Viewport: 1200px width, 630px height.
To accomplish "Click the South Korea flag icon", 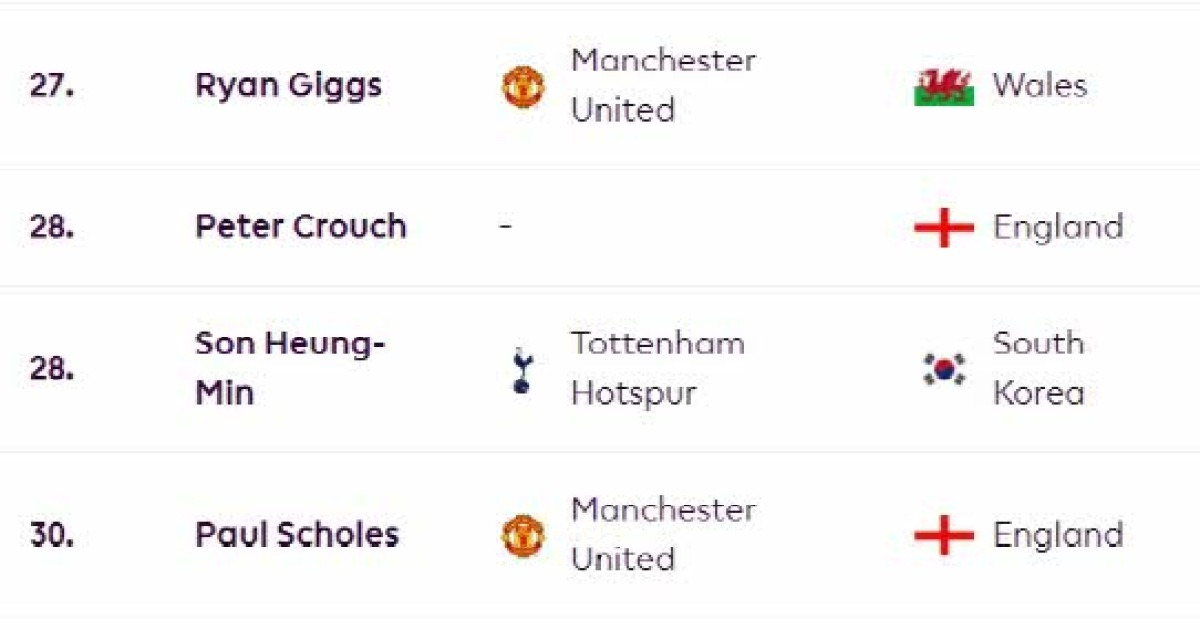I will pos(944,369).
